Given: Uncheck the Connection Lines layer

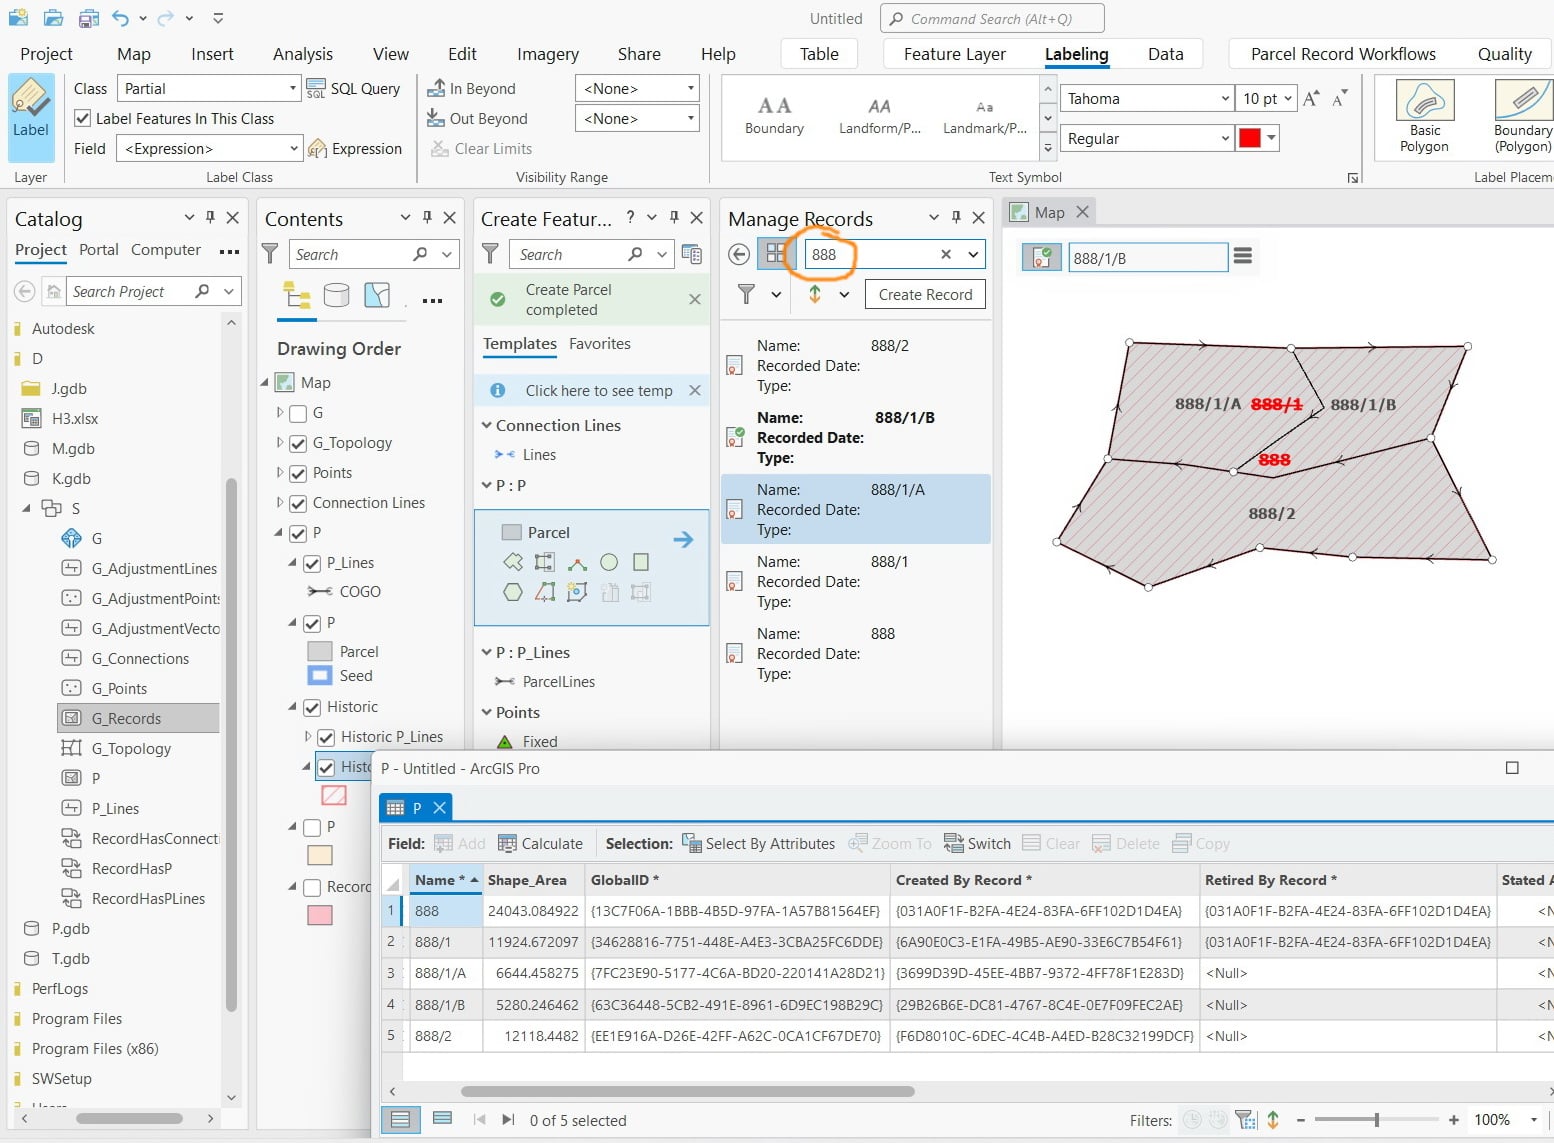Looking at the screenshot, I should click(x=298, y=503).
